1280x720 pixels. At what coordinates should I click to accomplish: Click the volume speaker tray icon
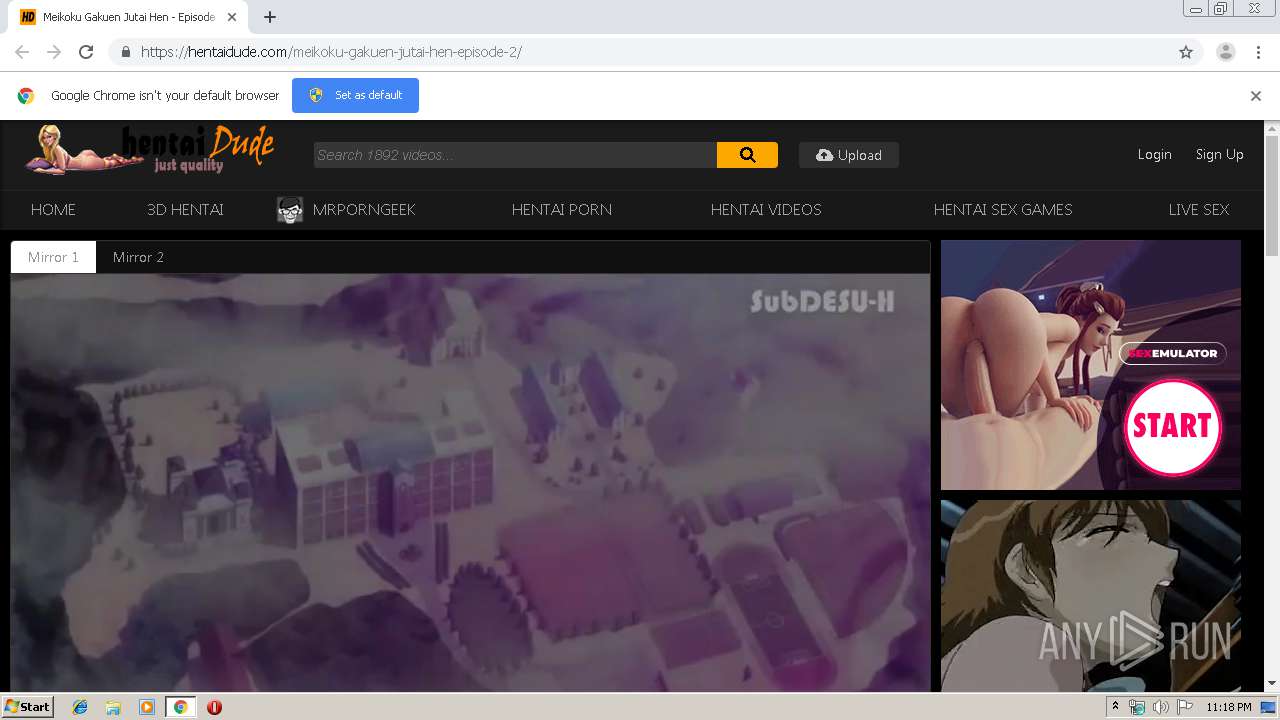(x=1160, y=707)
